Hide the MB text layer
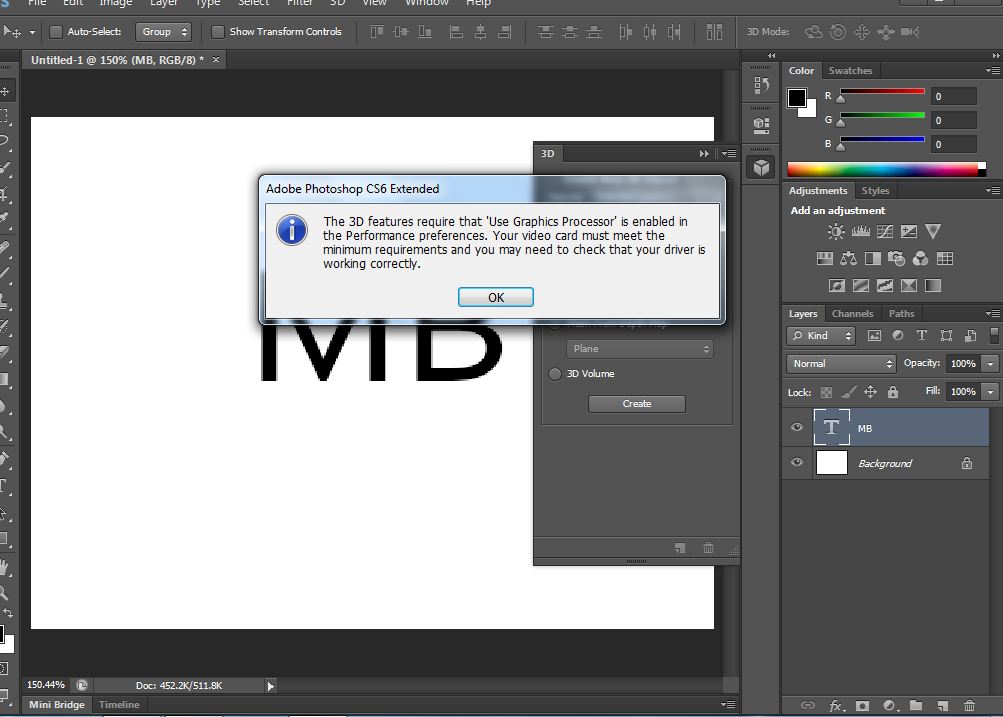 (797, 427)
